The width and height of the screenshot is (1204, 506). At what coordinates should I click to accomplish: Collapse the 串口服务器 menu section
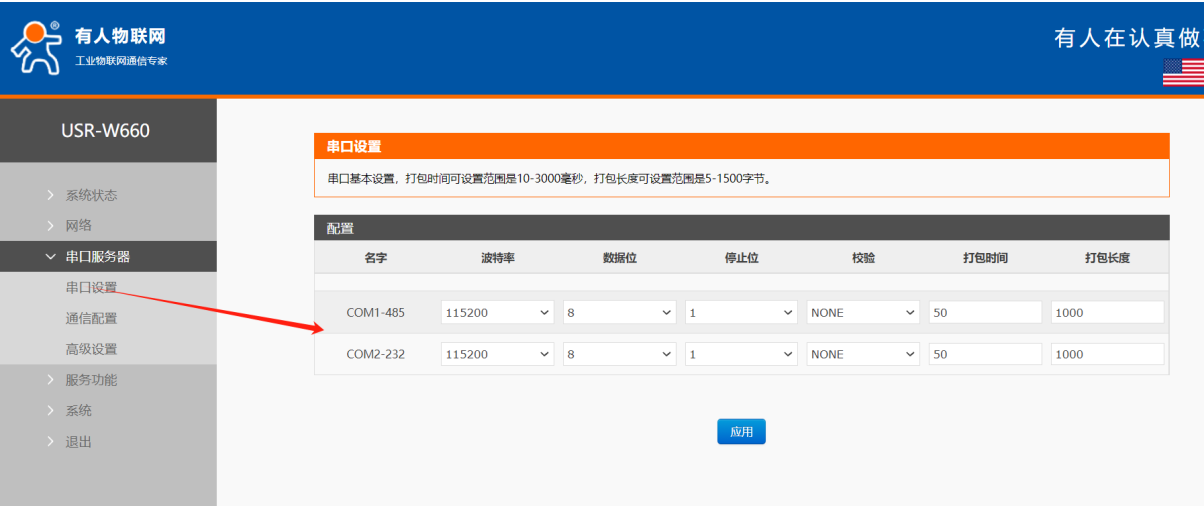(x=97, y=257)
